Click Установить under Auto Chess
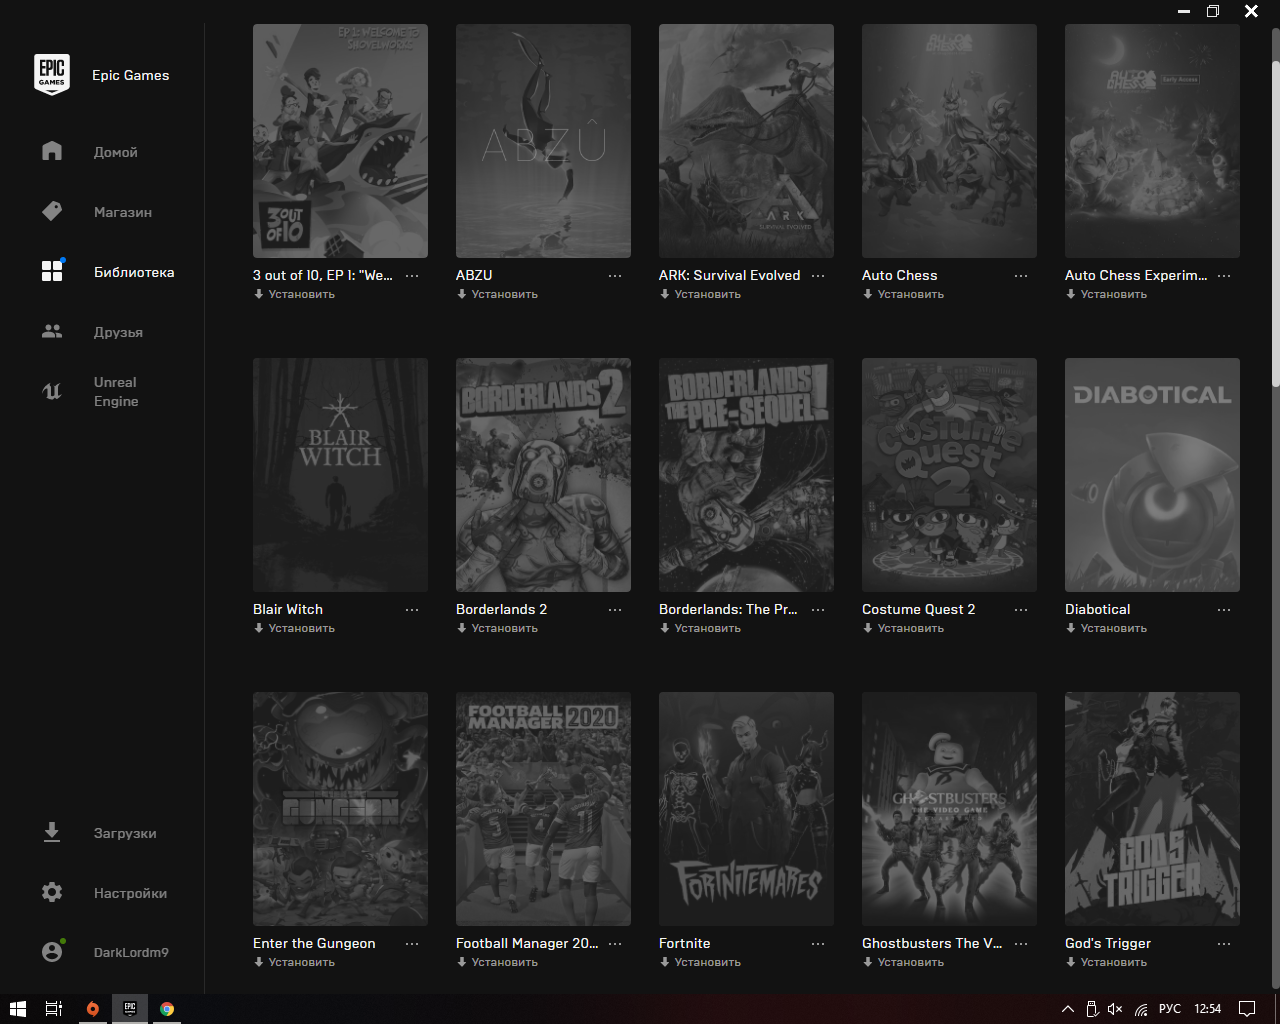Viewport: 1280px width, 1024px height. pos(903,294)
